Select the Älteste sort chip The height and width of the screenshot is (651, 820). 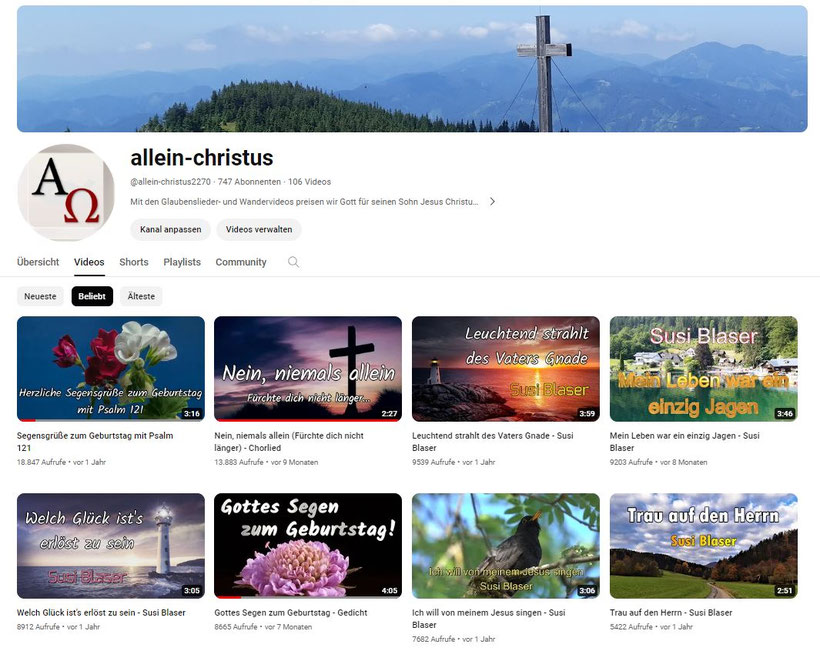pyautogui.click(x=141, y=296)
